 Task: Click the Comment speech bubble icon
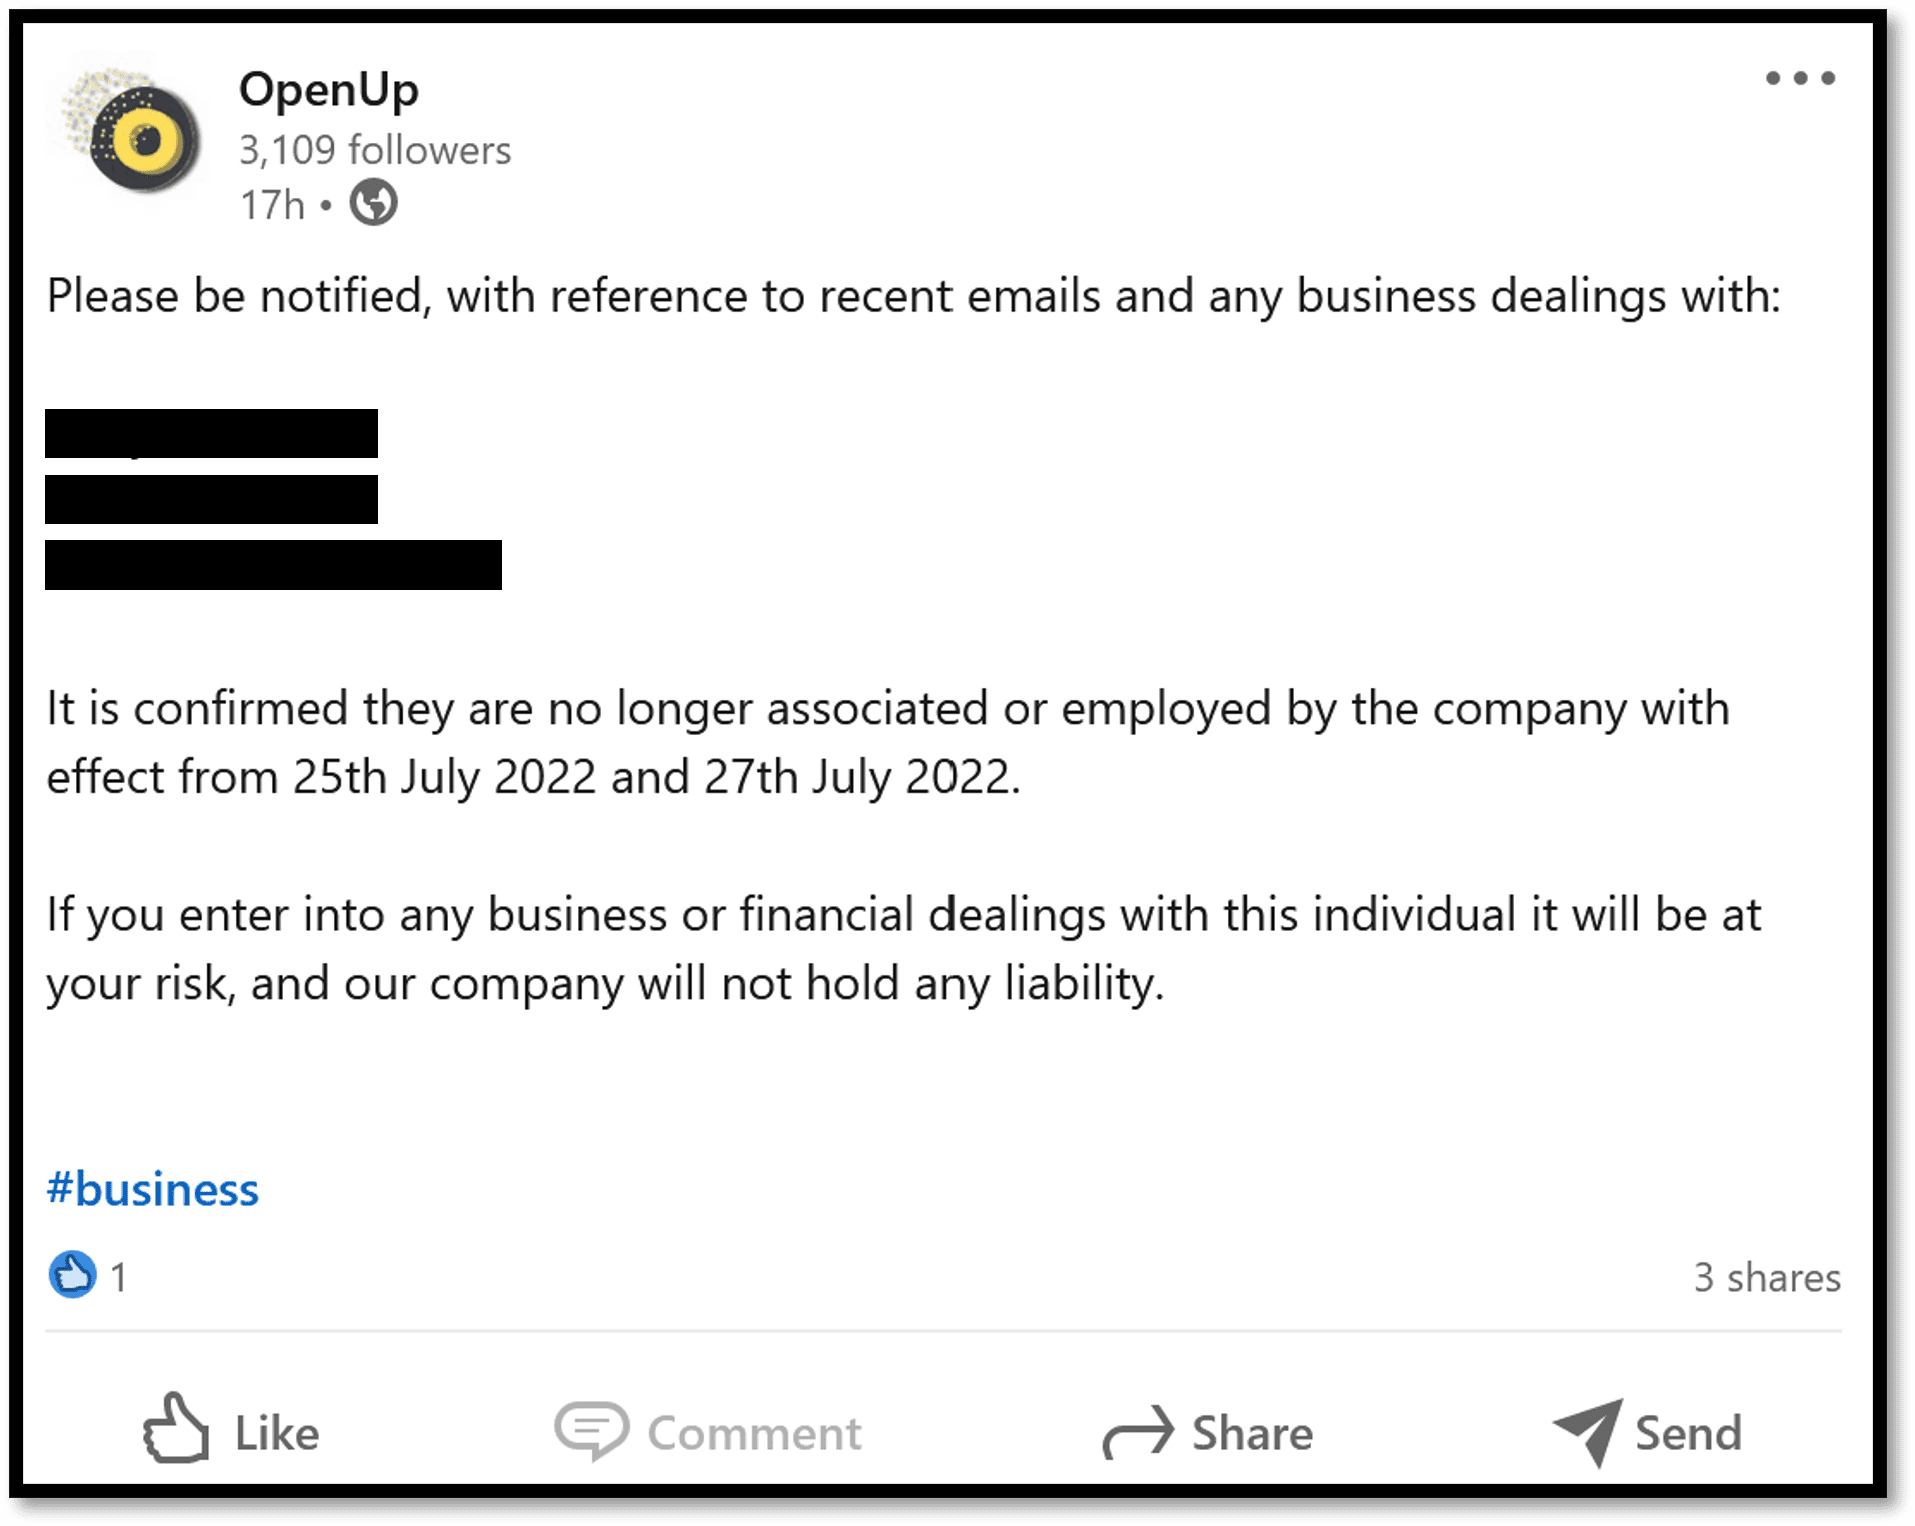pyautogui.click(x=592, y=1430)
